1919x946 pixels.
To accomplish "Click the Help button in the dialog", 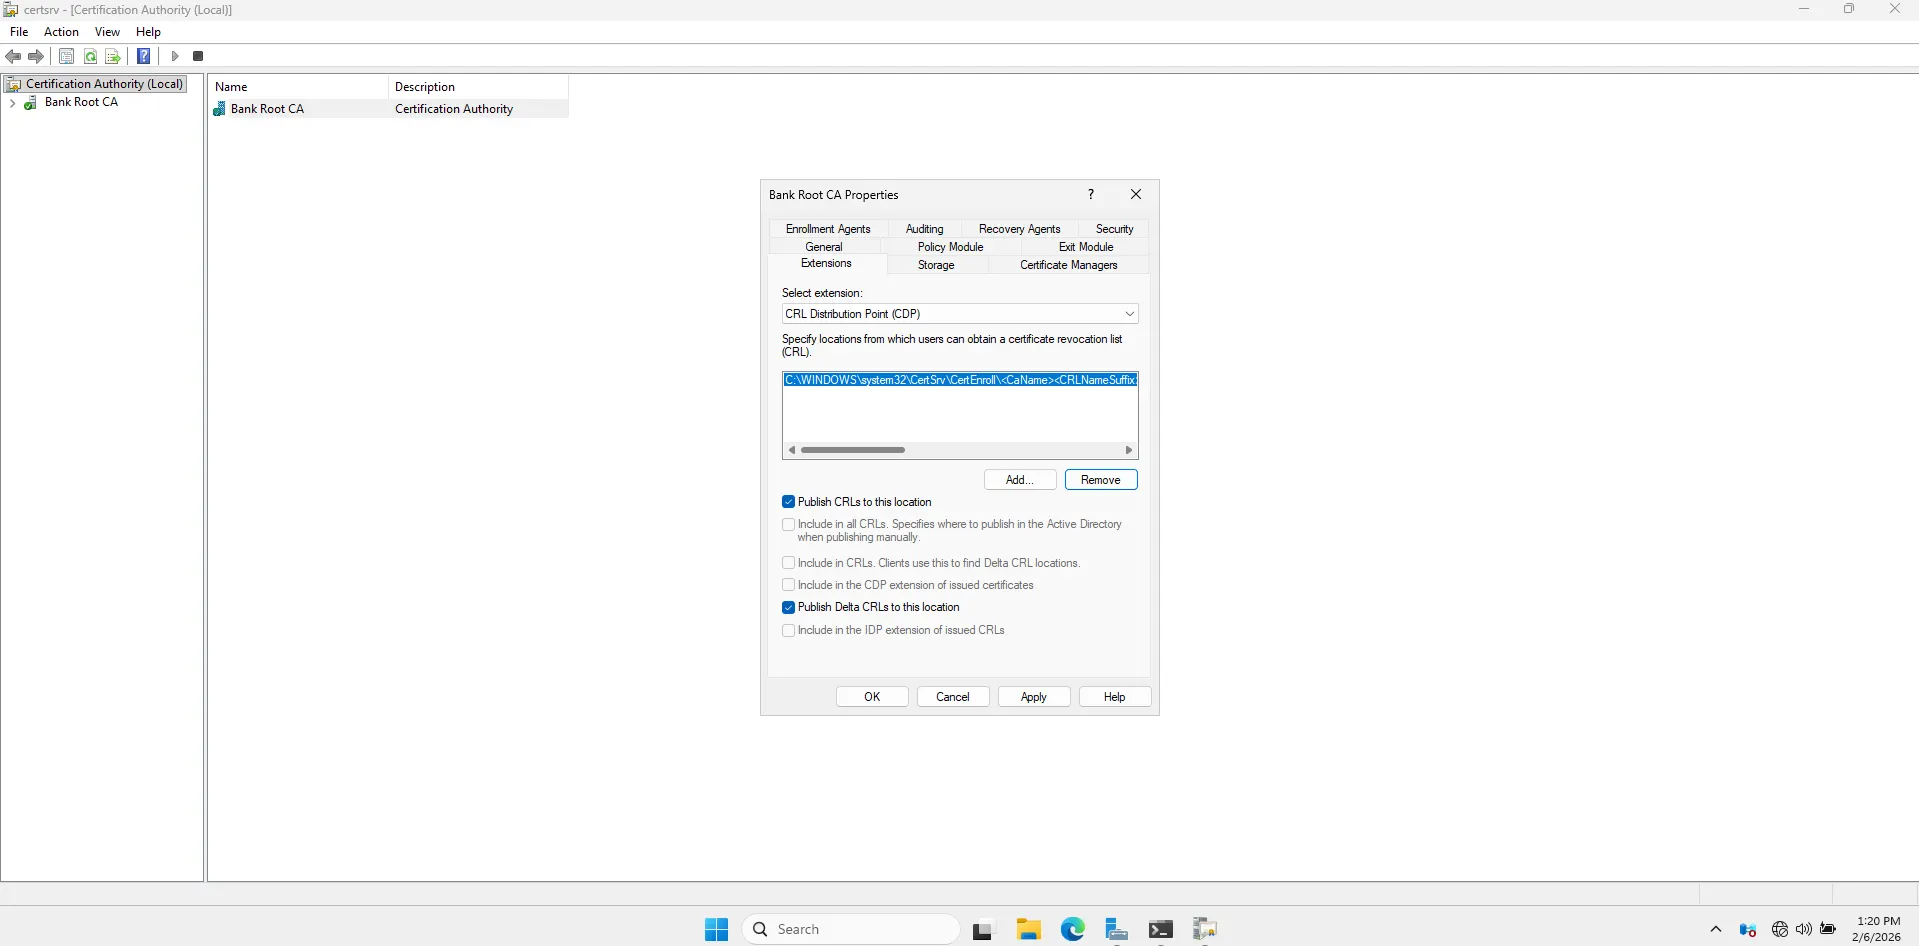I will (x=1115, y=697).
